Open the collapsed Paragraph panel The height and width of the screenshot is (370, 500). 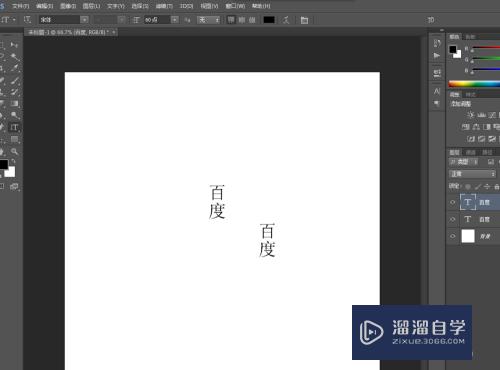(x=437, y=104)
